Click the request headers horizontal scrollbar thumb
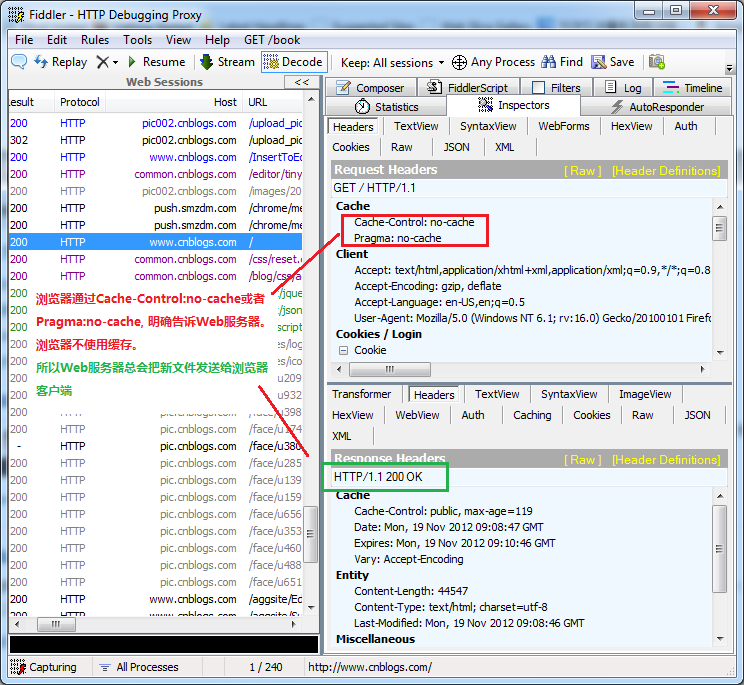 (x=390, y=370)
